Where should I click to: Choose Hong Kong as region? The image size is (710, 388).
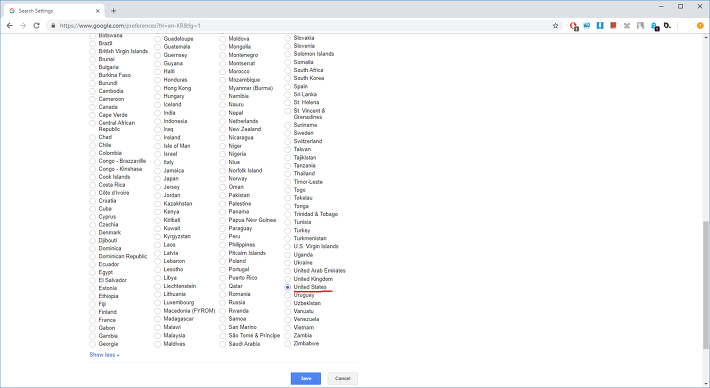(x=158, y=88)
